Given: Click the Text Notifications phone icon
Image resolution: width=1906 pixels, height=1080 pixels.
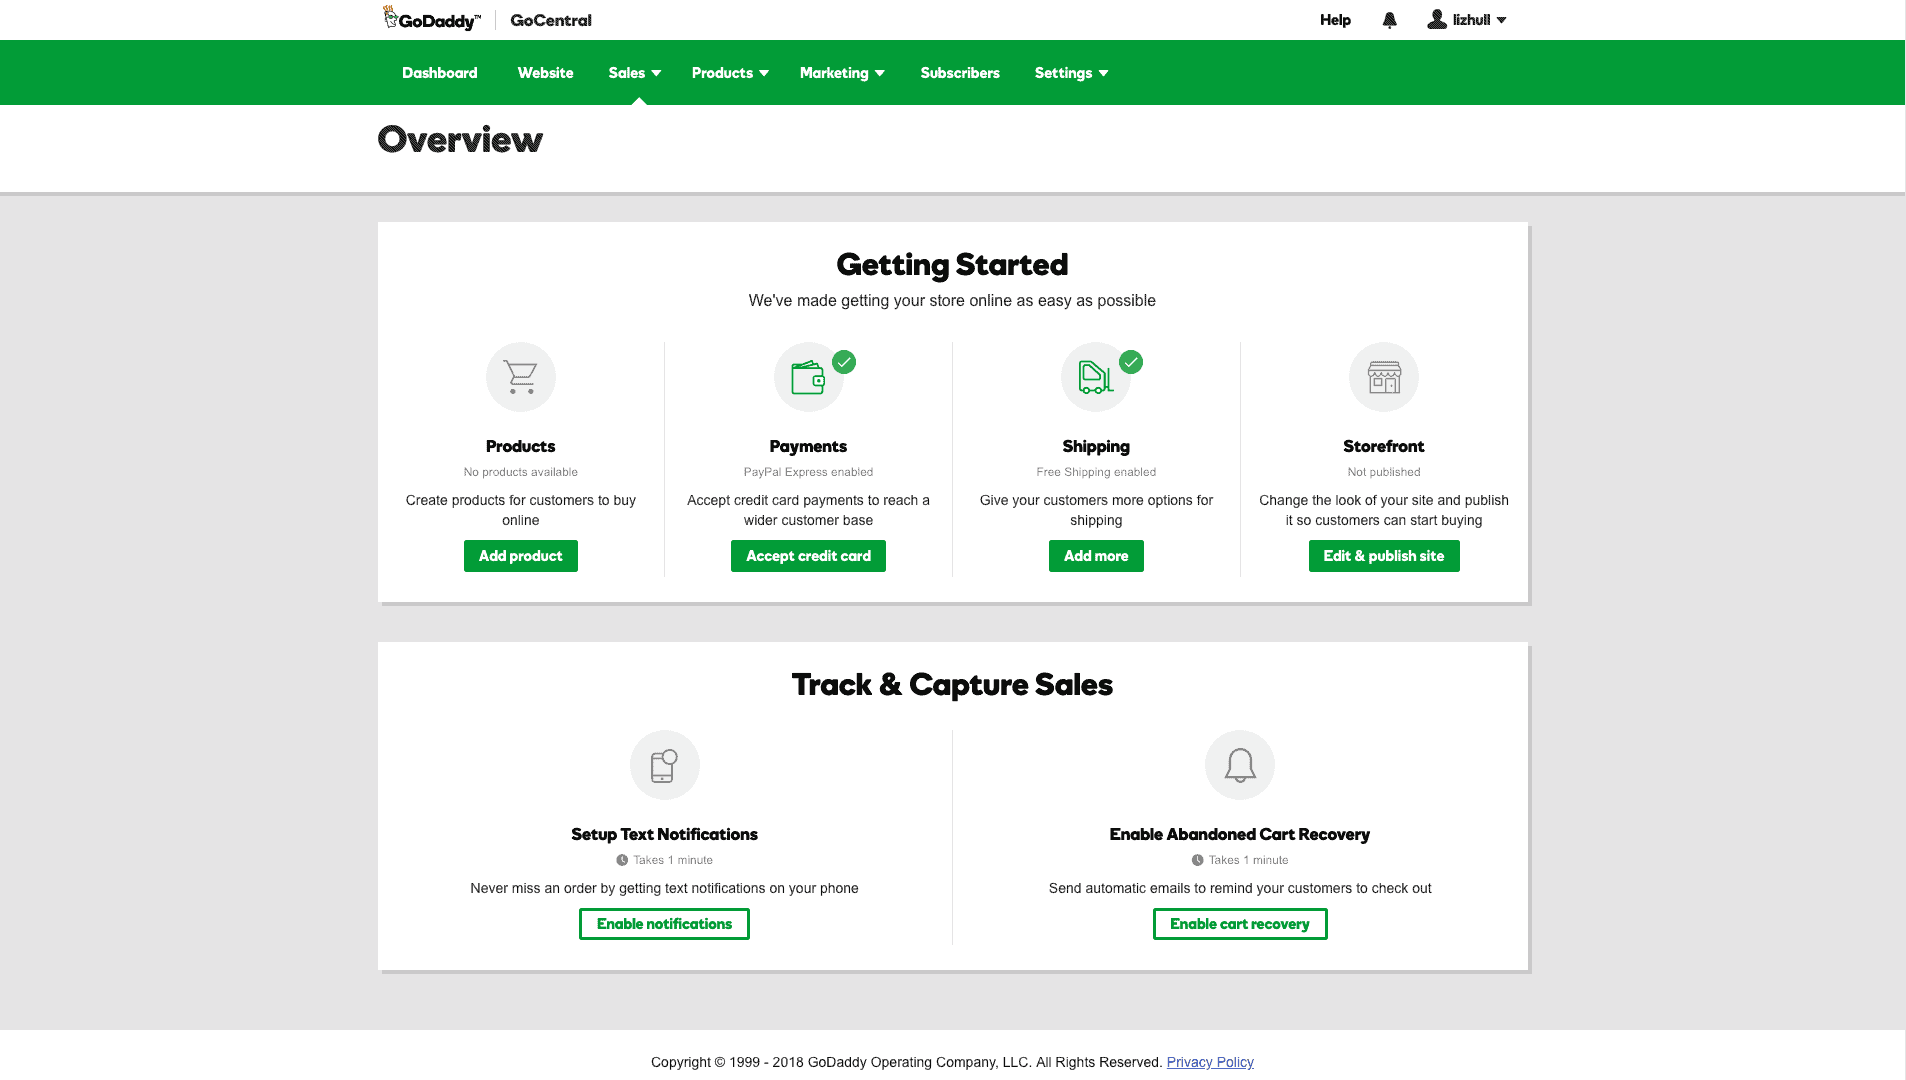Looking at the screenshot, I should pyautogui.click(x=665, y=765).
